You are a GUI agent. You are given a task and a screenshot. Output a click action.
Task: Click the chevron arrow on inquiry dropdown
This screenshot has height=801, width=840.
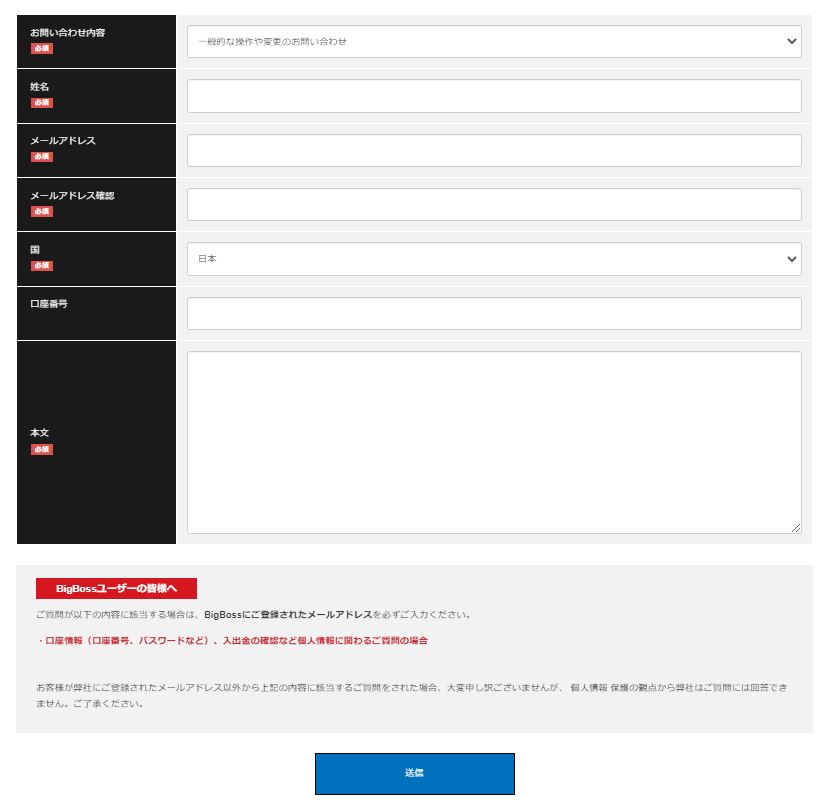click(790, 41)
